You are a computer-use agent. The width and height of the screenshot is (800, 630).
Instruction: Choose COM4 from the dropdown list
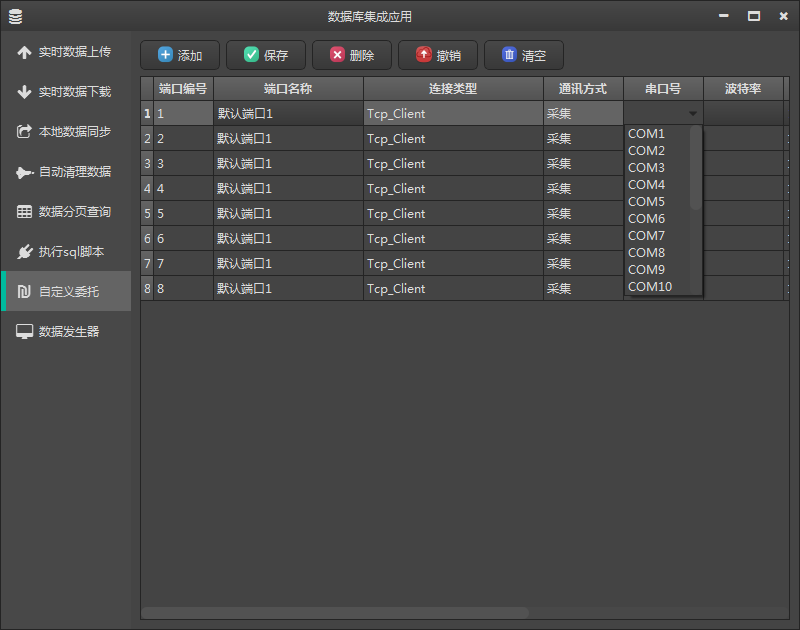pos(657,185)
